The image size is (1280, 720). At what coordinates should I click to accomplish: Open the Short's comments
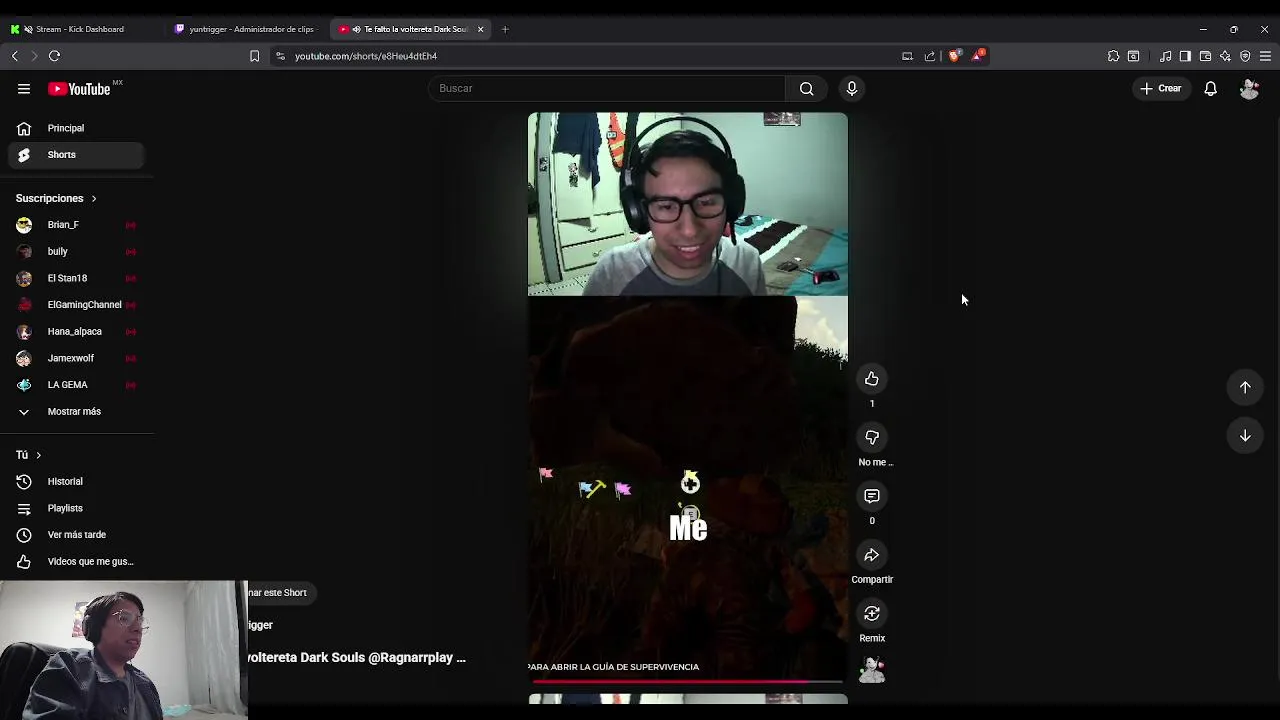[x=872, y=496]
